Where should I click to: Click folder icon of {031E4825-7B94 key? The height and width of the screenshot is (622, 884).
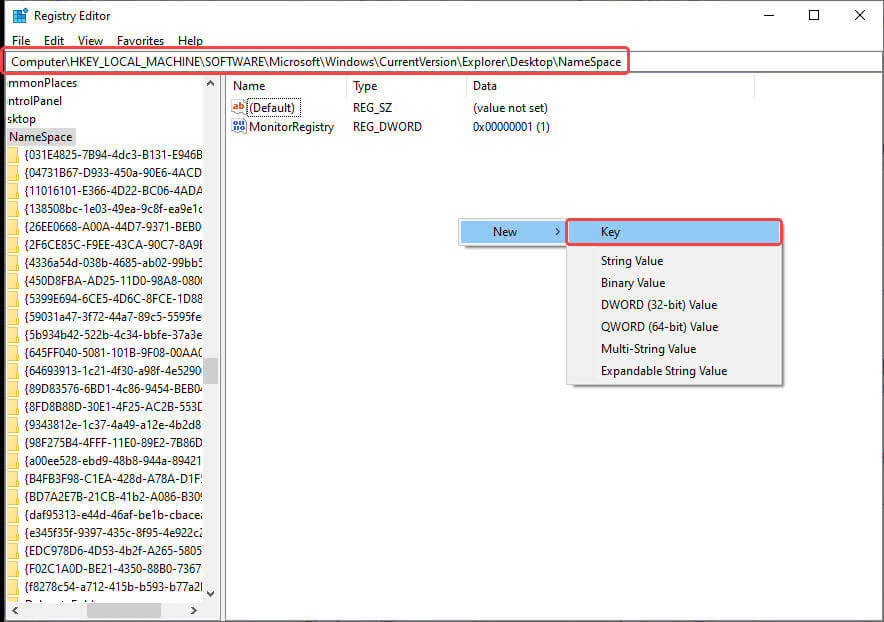[14, 155]
